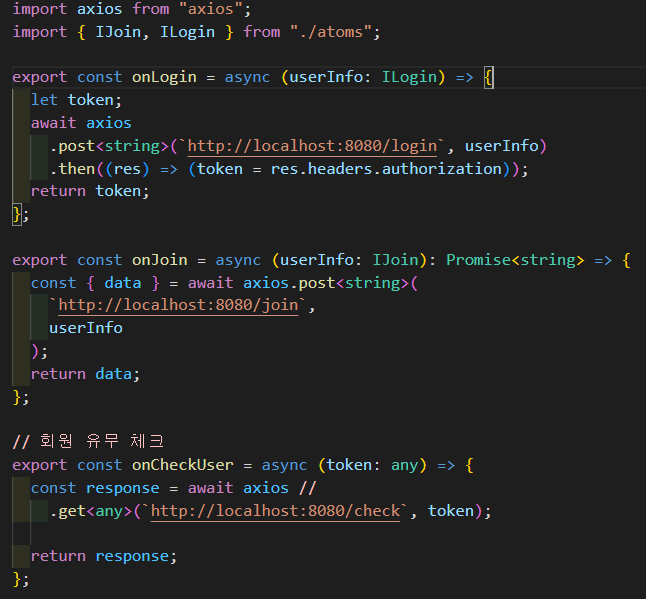The height and width of the screenshot is (599, 646).
Task: Click the Korean comment 회원 유무 체크
Action: [102, 441]
